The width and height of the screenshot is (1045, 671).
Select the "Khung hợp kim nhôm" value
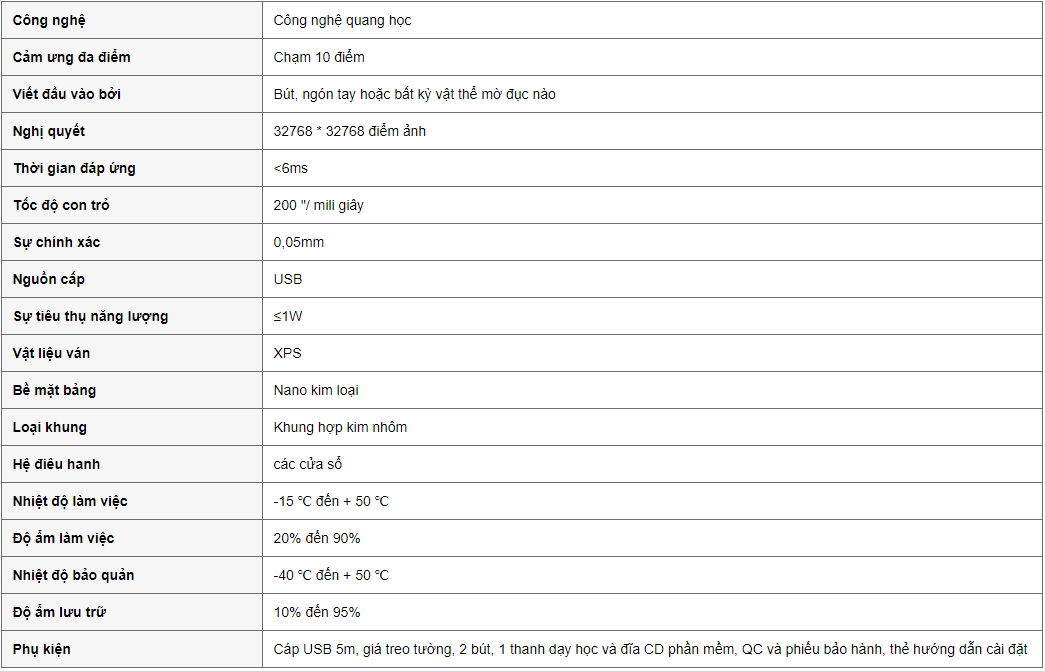340,427
